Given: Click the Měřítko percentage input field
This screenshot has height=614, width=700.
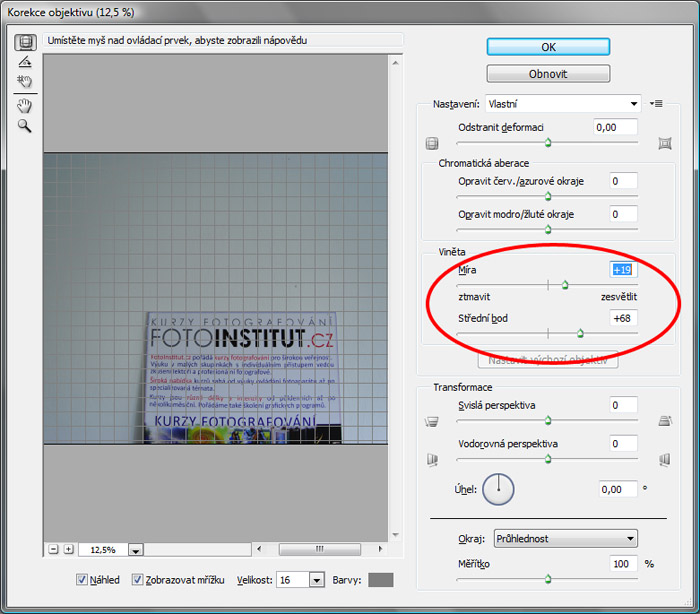Looking at the screenshot, I should pyautogui.click(x=623, y=564).
